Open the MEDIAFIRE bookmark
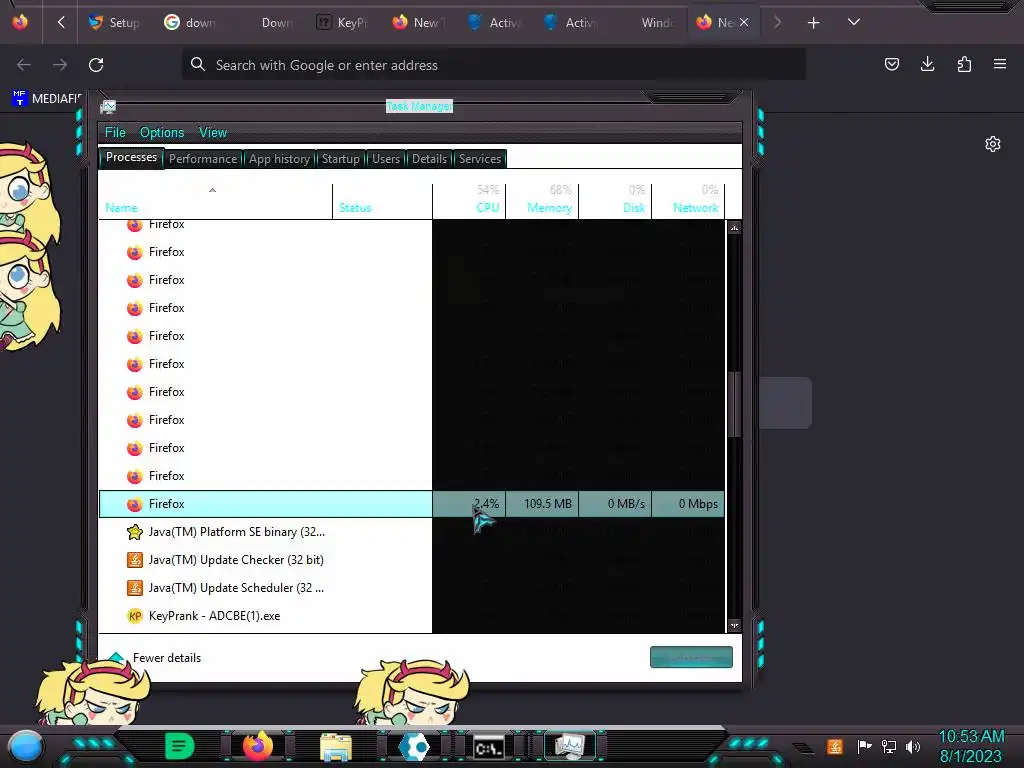 (47, 99)
